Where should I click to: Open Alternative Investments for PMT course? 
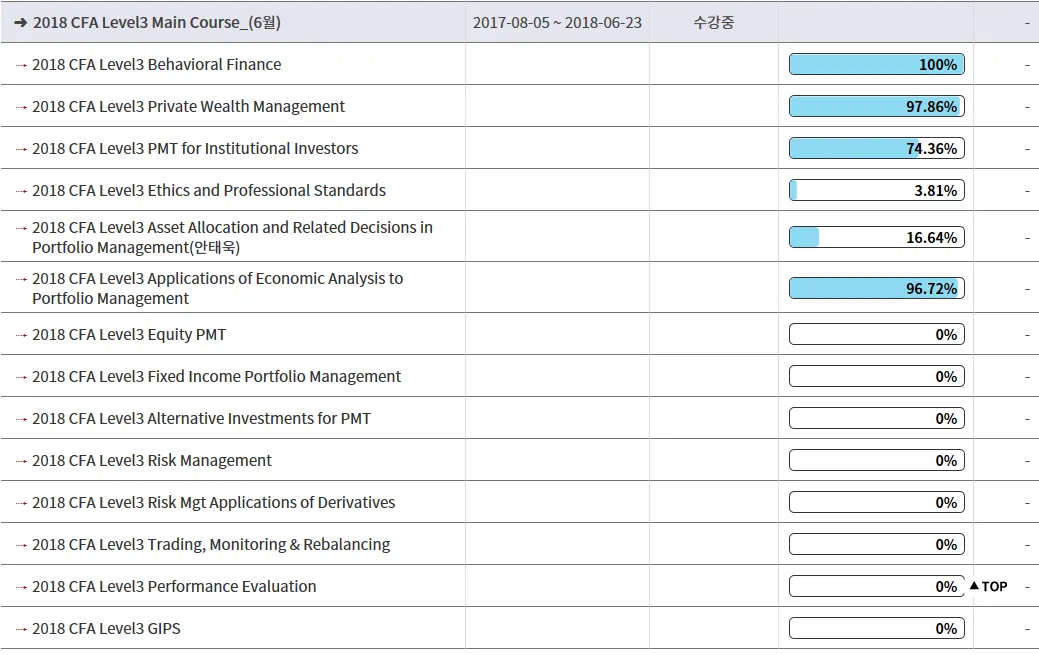201,418
